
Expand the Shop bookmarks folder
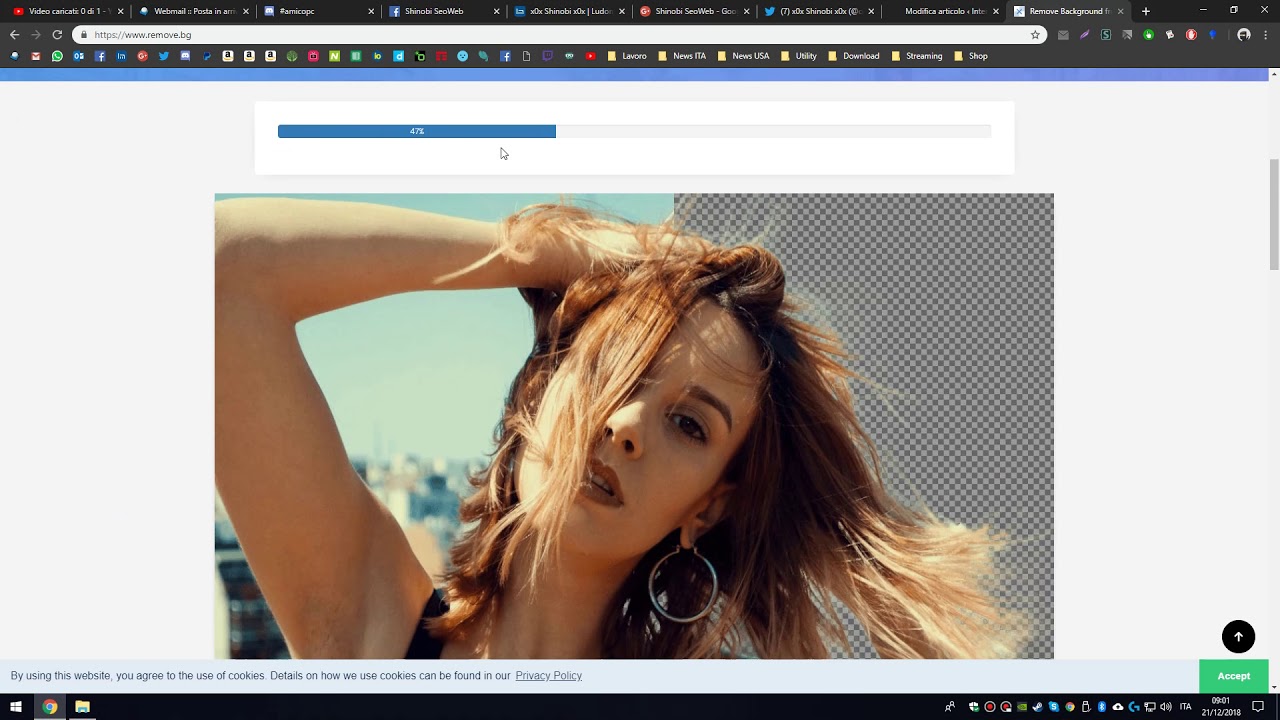coord(970,56)
